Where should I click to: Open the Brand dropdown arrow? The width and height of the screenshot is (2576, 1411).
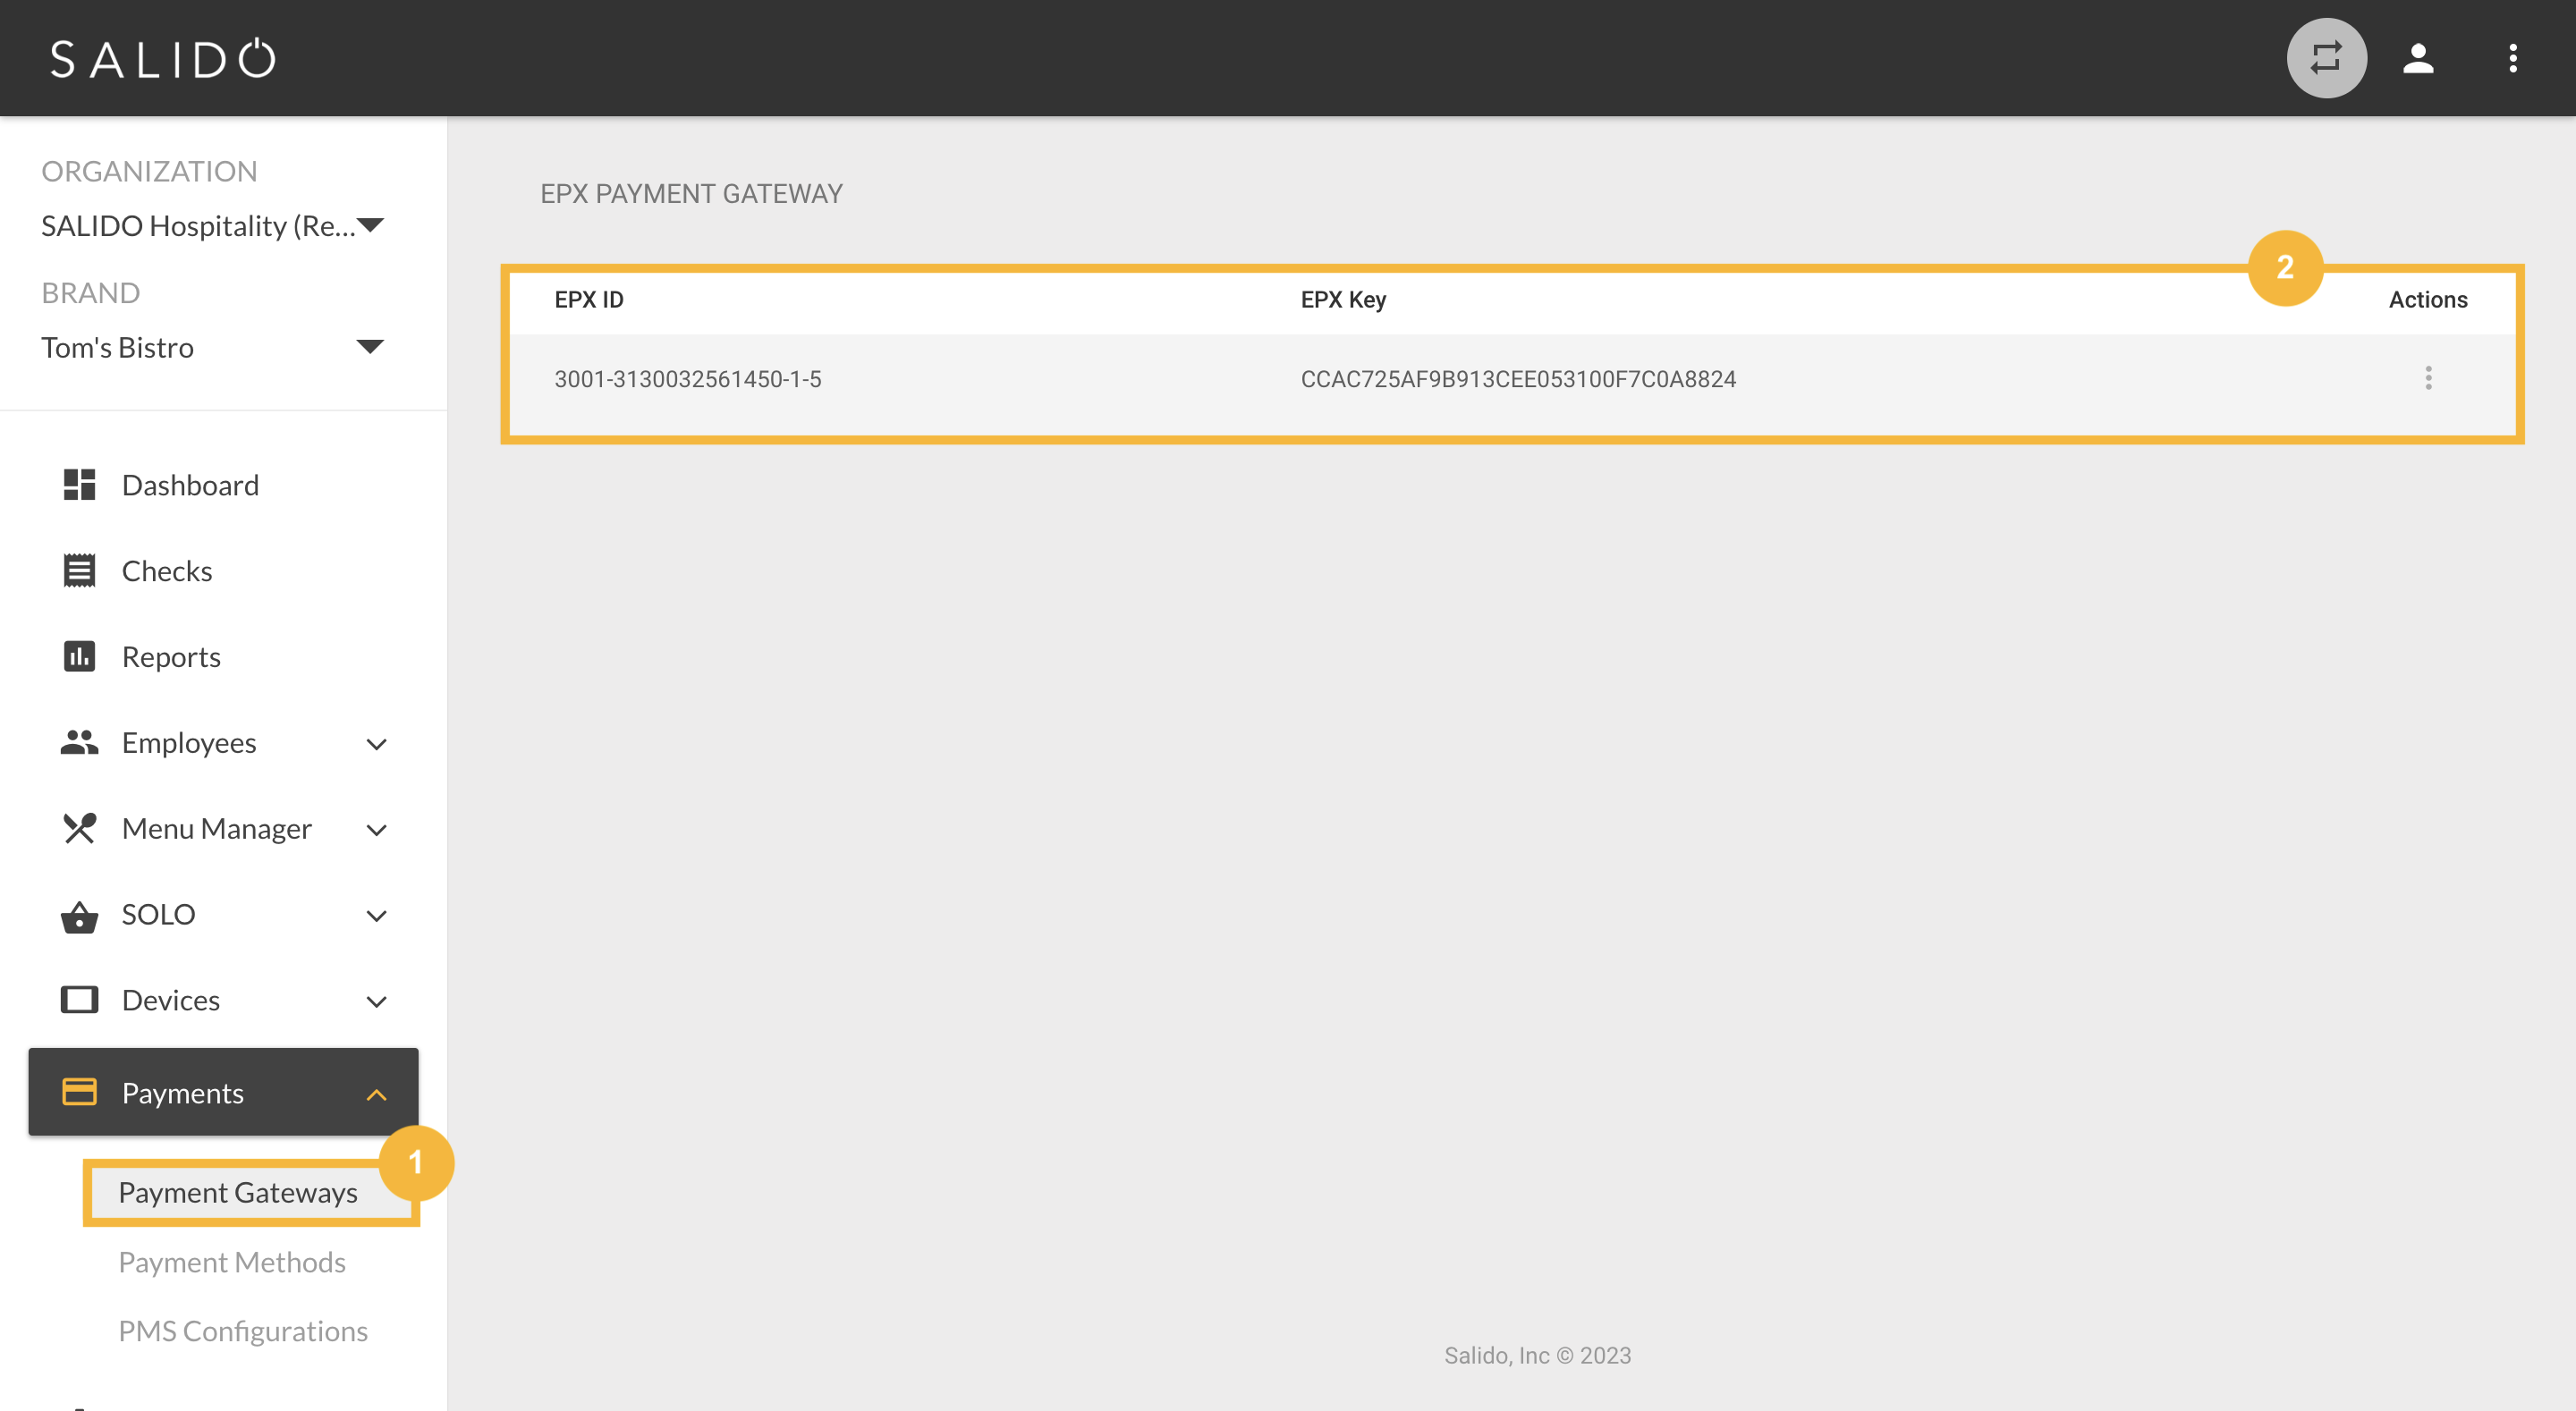[370, 347]
